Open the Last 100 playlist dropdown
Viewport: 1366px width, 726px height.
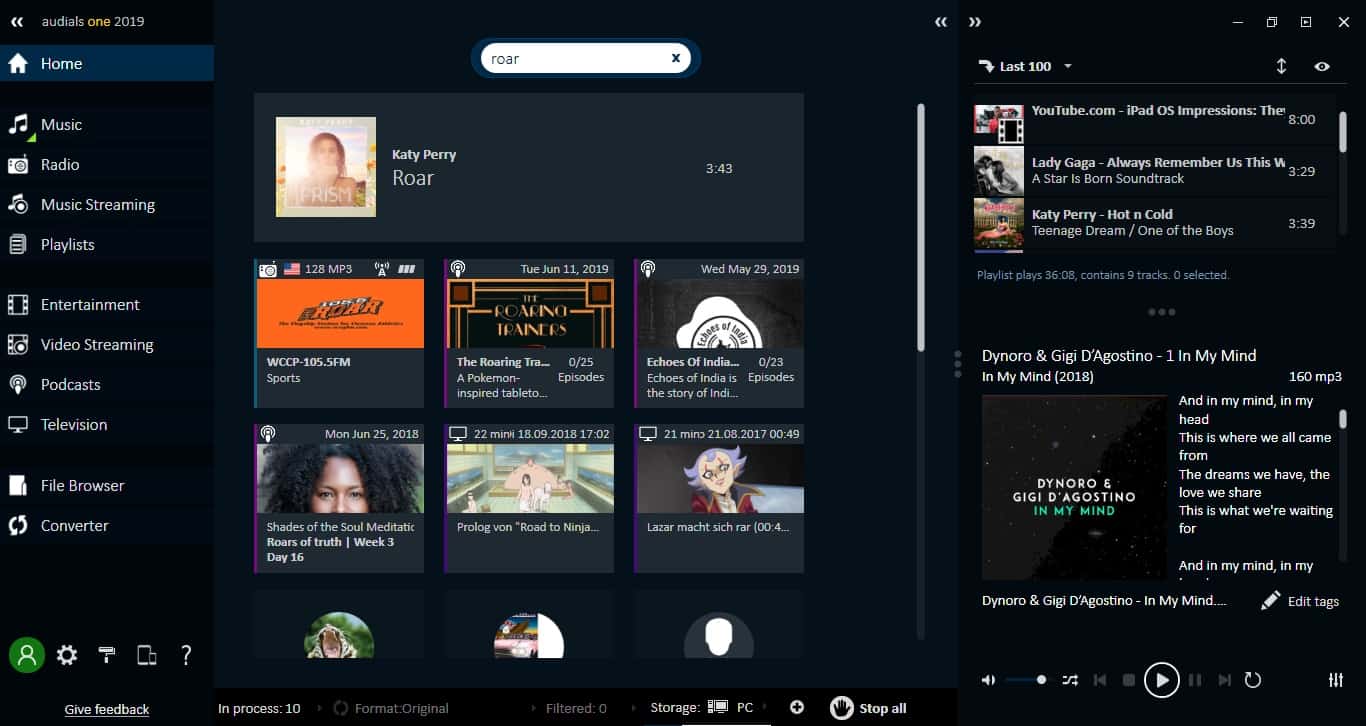point(1024,66)
